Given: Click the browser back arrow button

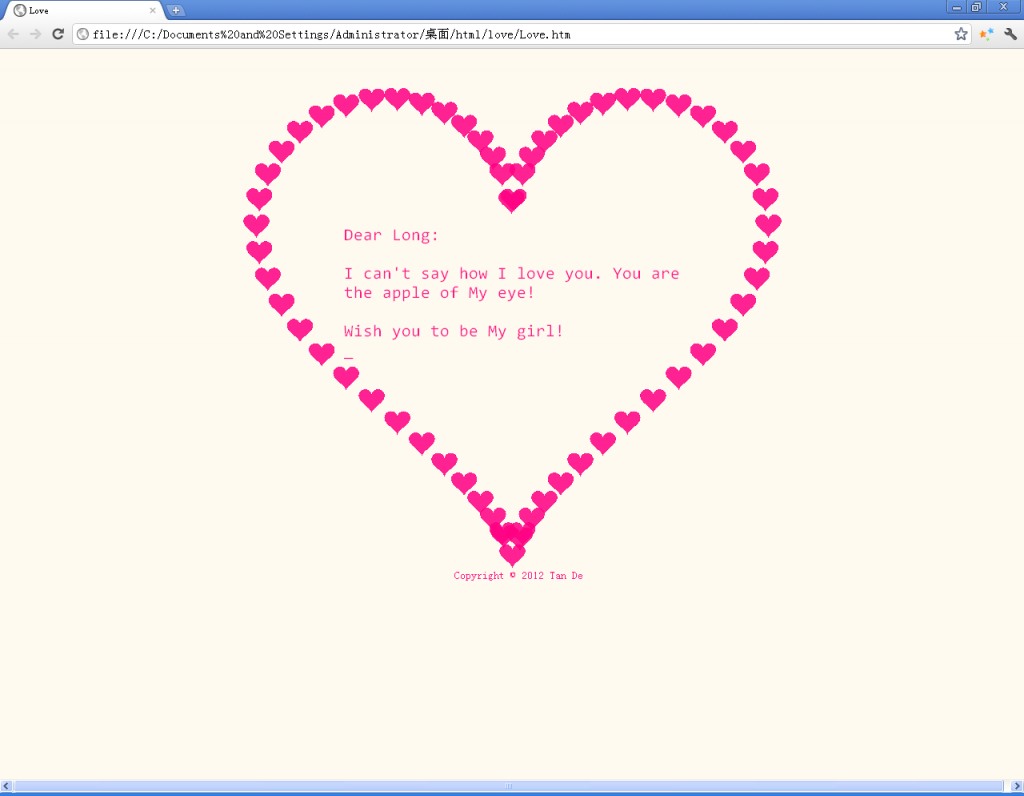Looking at the screenshot, I should tap(13, 34).
